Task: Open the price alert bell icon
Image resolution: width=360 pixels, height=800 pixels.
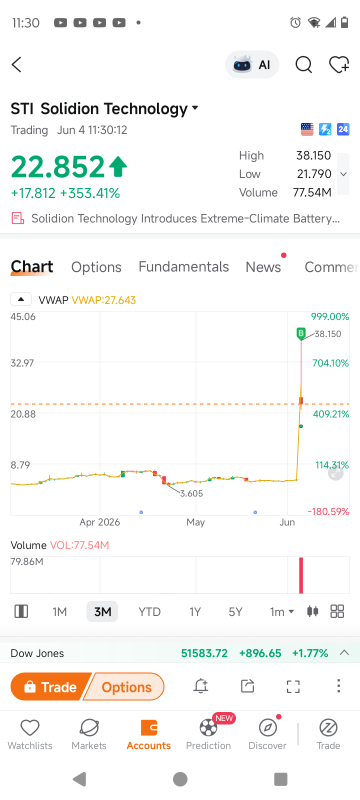Action: [x=201, y=686]
